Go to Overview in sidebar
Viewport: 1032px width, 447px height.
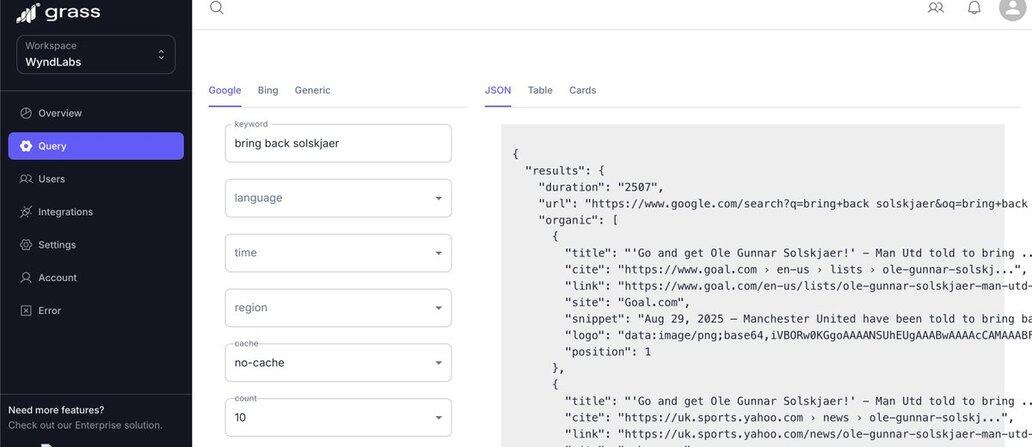tap(96, 113)
